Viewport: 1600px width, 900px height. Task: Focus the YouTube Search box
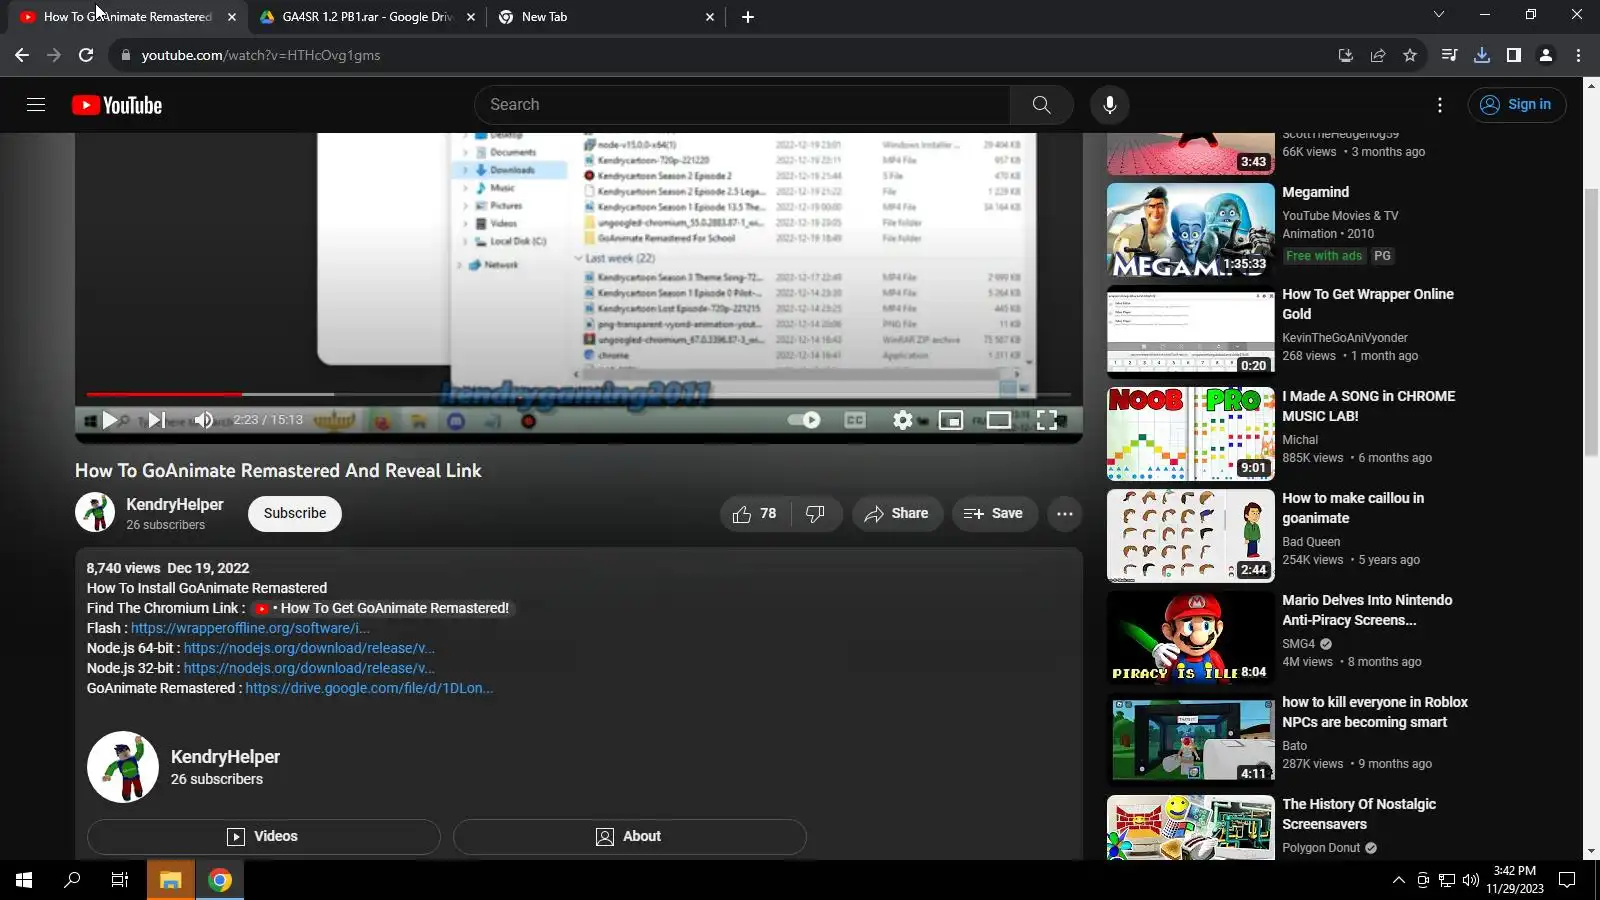[x=742, y=105]
